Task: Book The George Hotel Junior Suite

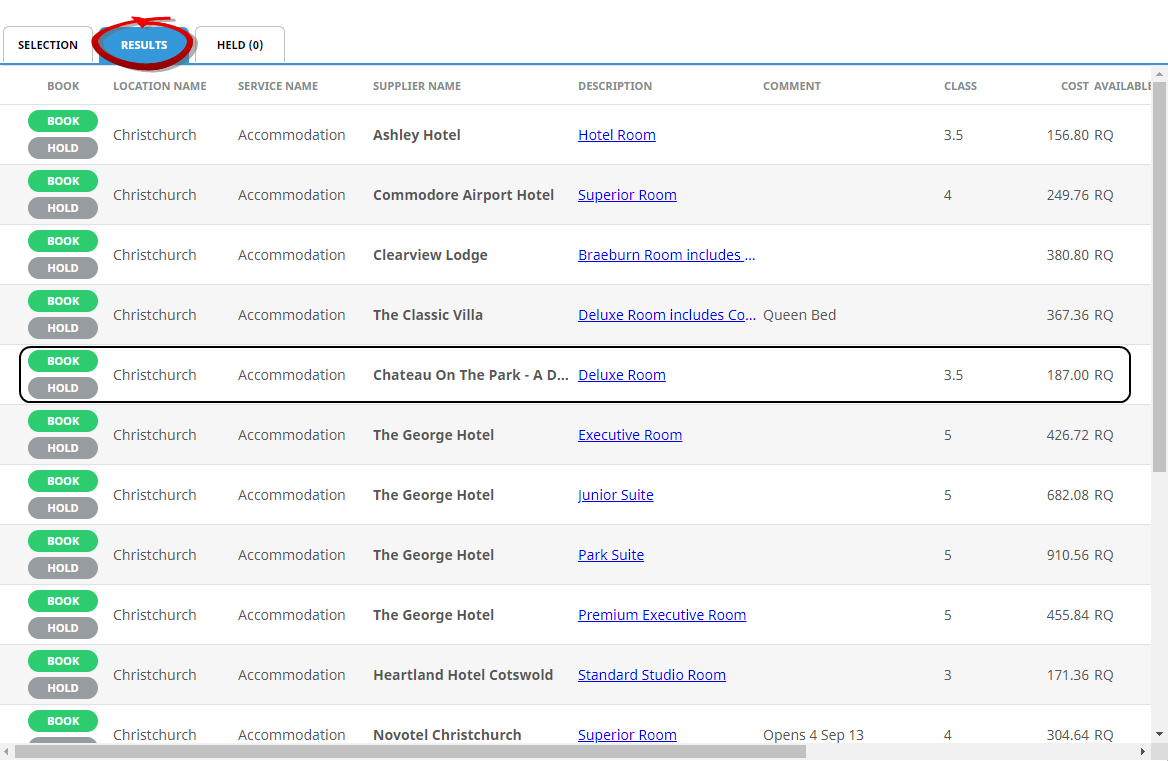Action: 63,481
